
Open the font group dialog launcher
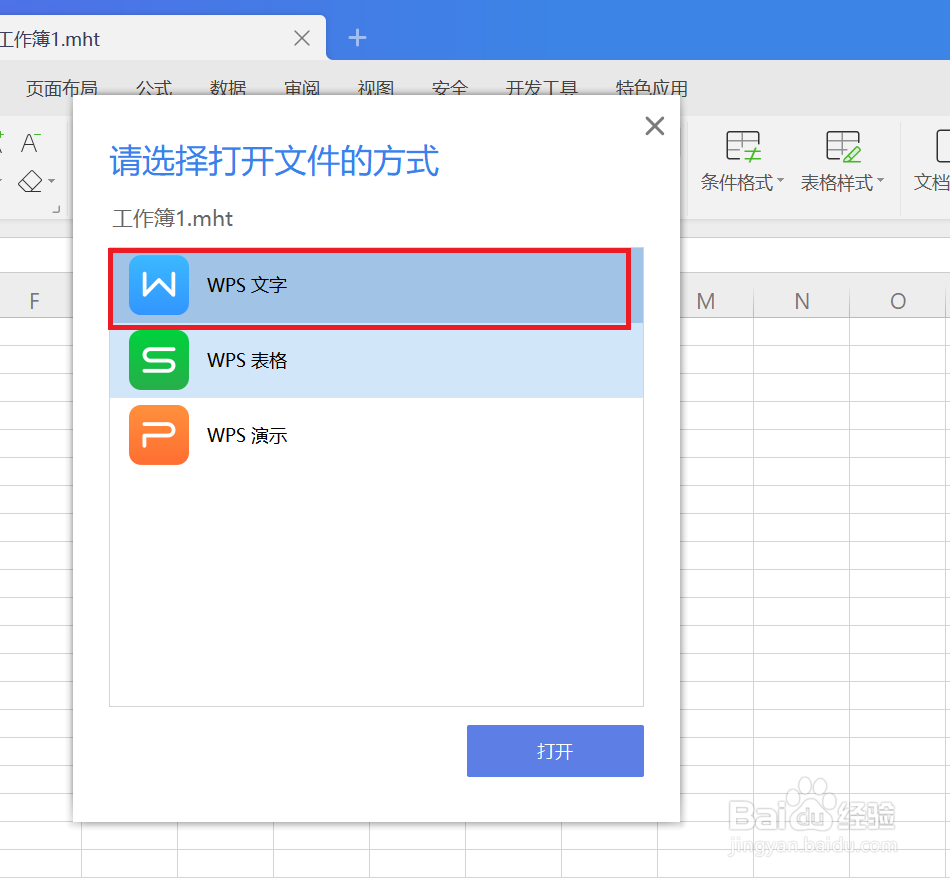56,210
